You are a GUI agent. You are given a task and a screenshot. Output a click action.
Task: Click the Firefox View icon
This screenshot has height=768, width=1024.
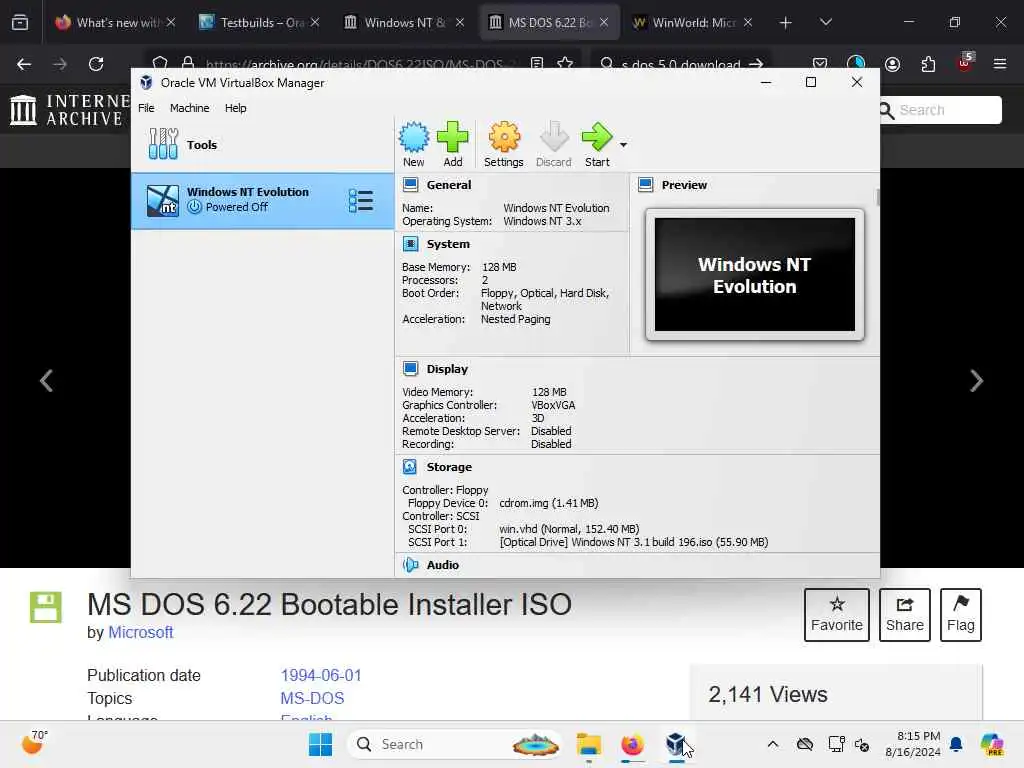(20, 23)
